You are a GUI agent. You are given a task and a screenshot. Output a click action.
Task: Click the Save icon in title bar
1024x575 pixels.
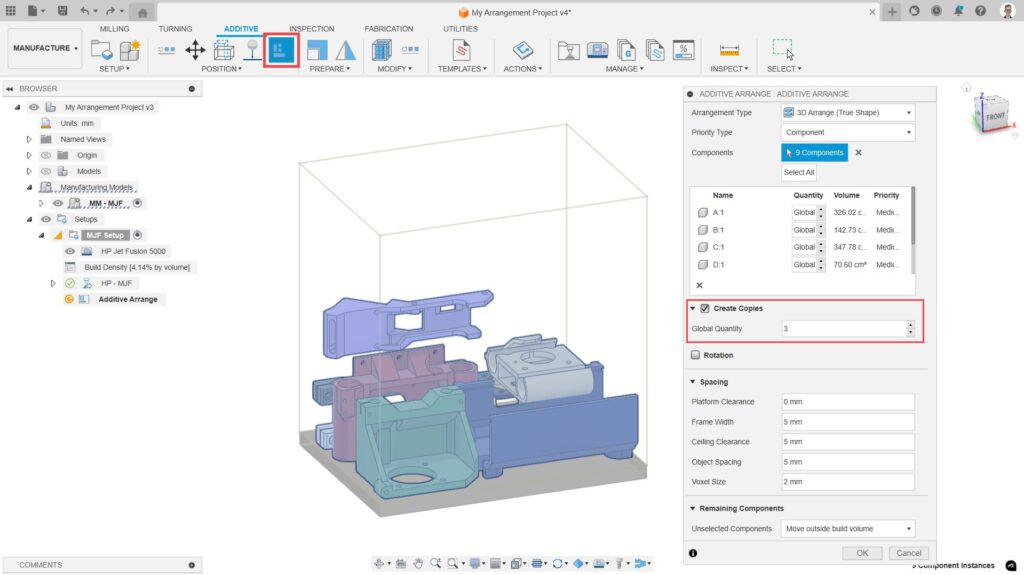point(63,11)
